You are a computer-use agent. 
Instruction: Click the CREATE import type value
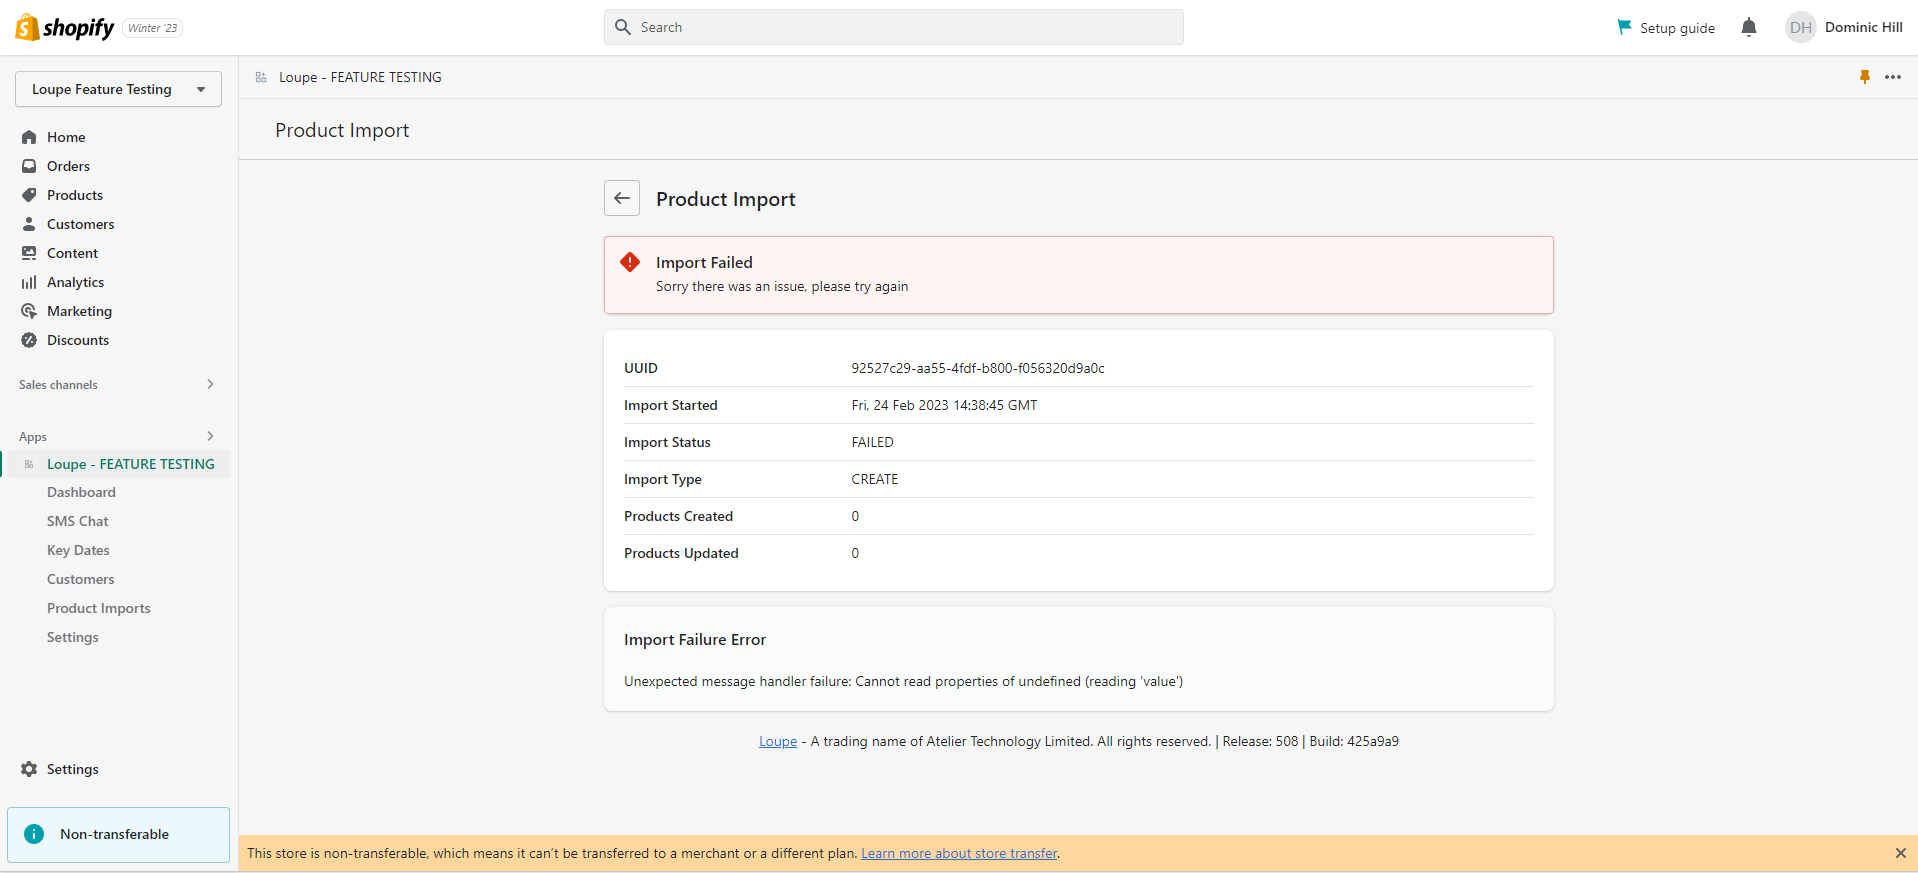pos(874,479)
